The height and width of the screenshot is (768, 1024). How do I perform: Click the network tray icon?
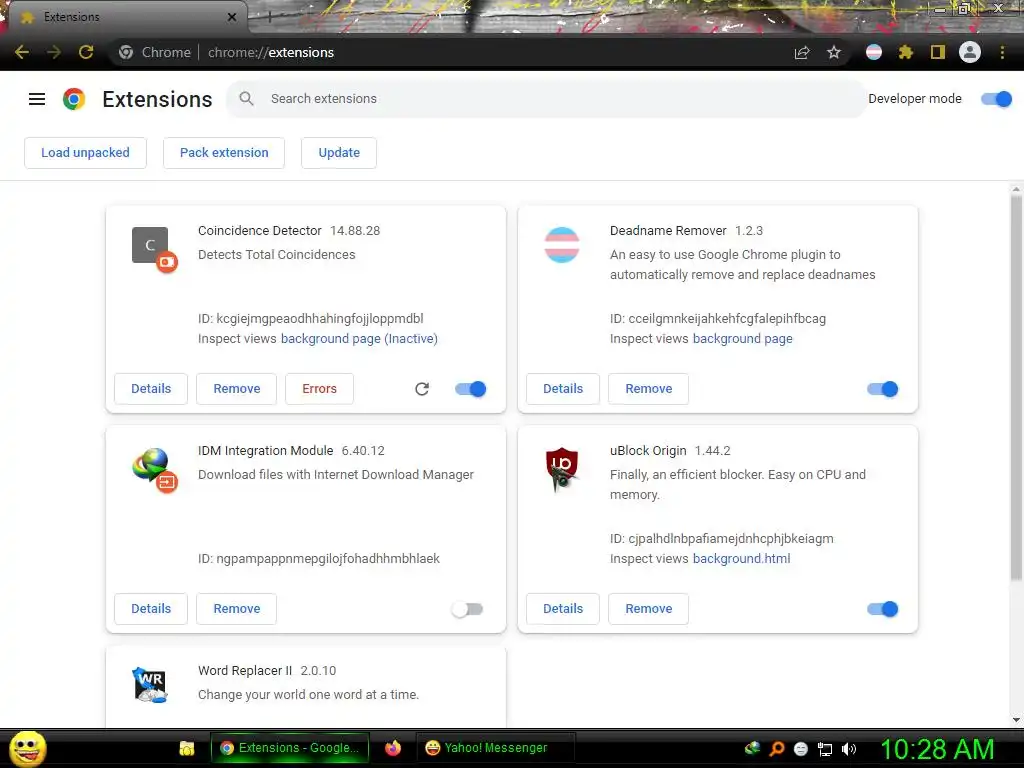pos(825,749)
